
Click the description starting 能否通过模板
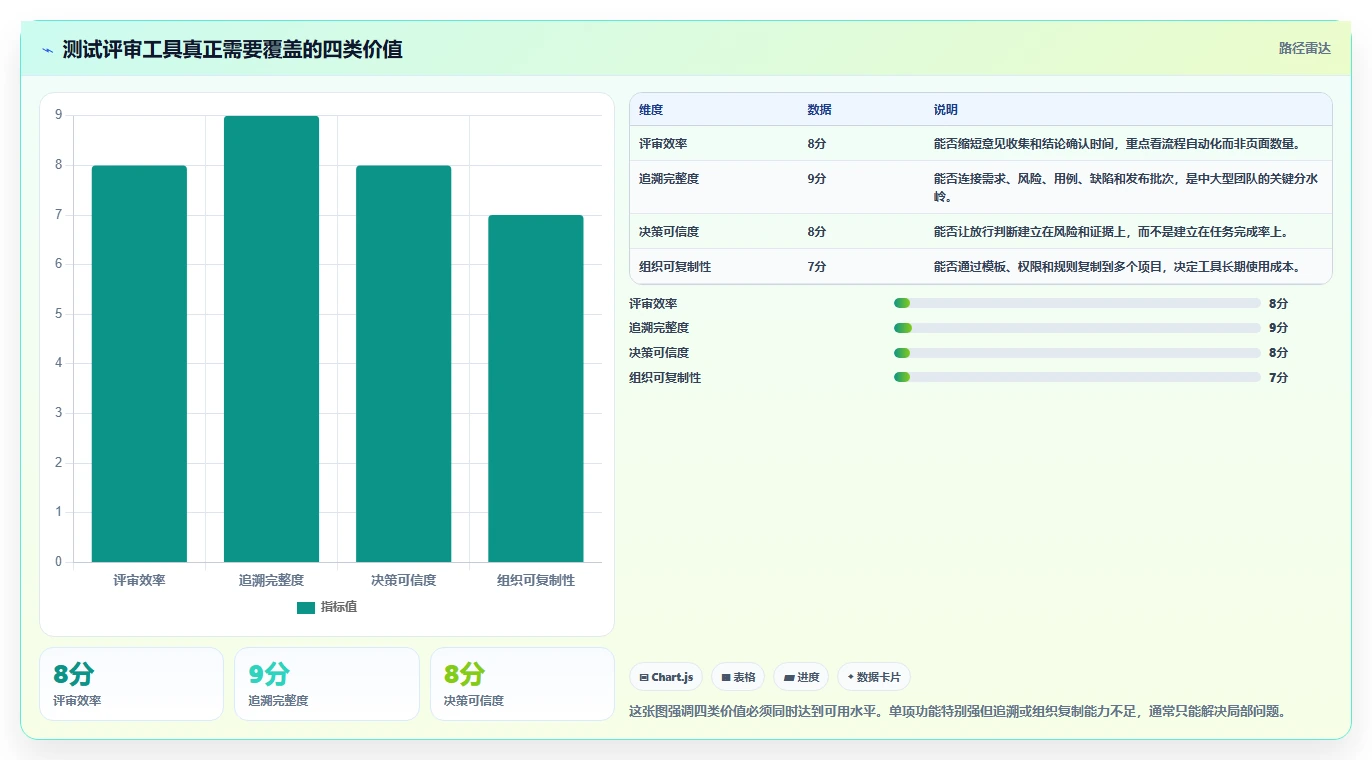pos(1118,267)
